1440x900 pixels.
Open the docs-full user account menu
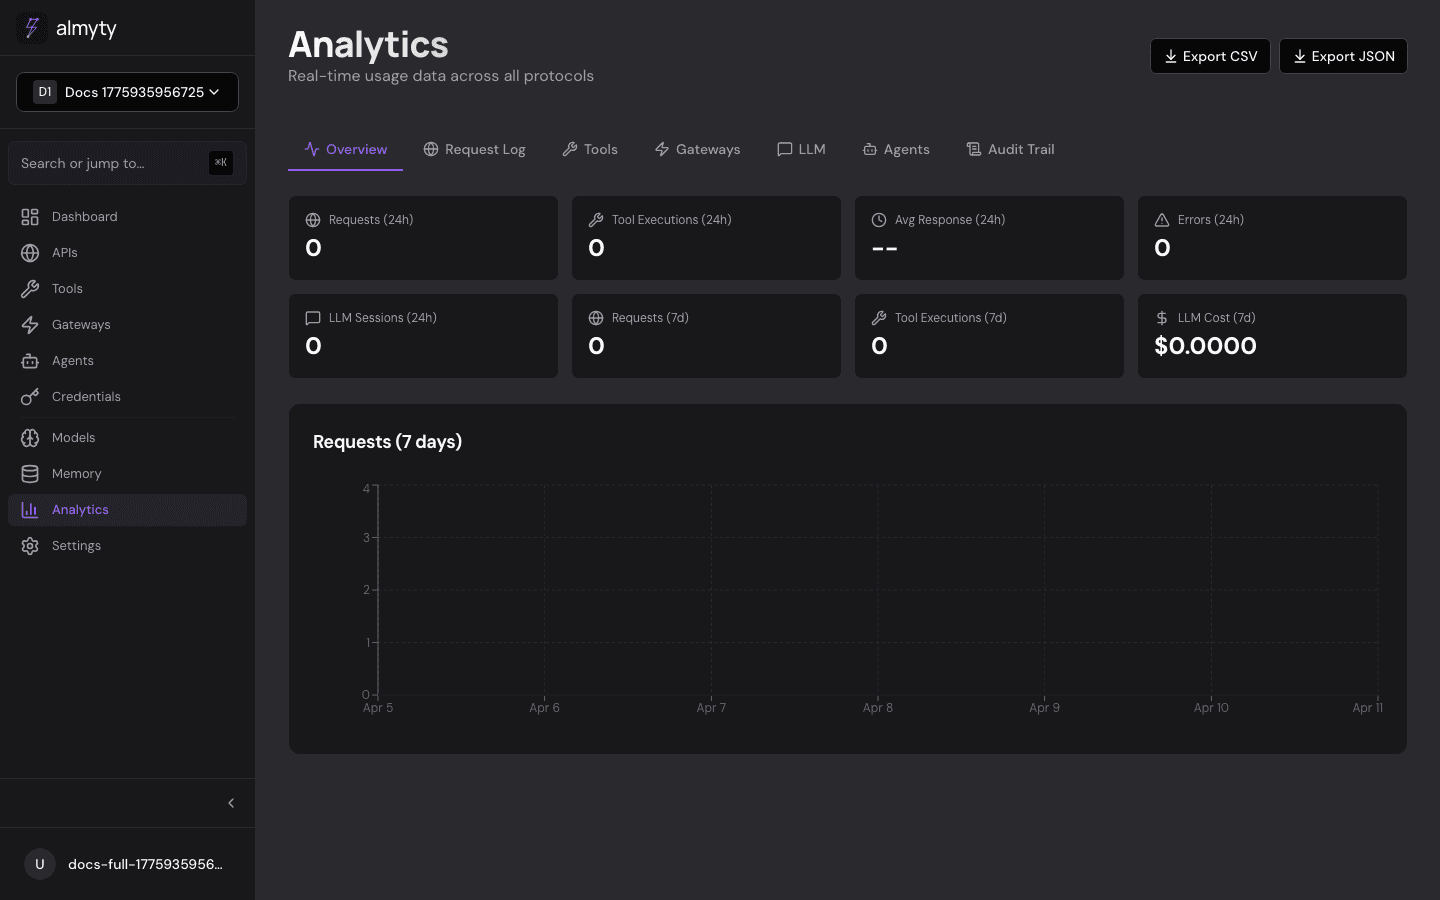coord(127,864)
